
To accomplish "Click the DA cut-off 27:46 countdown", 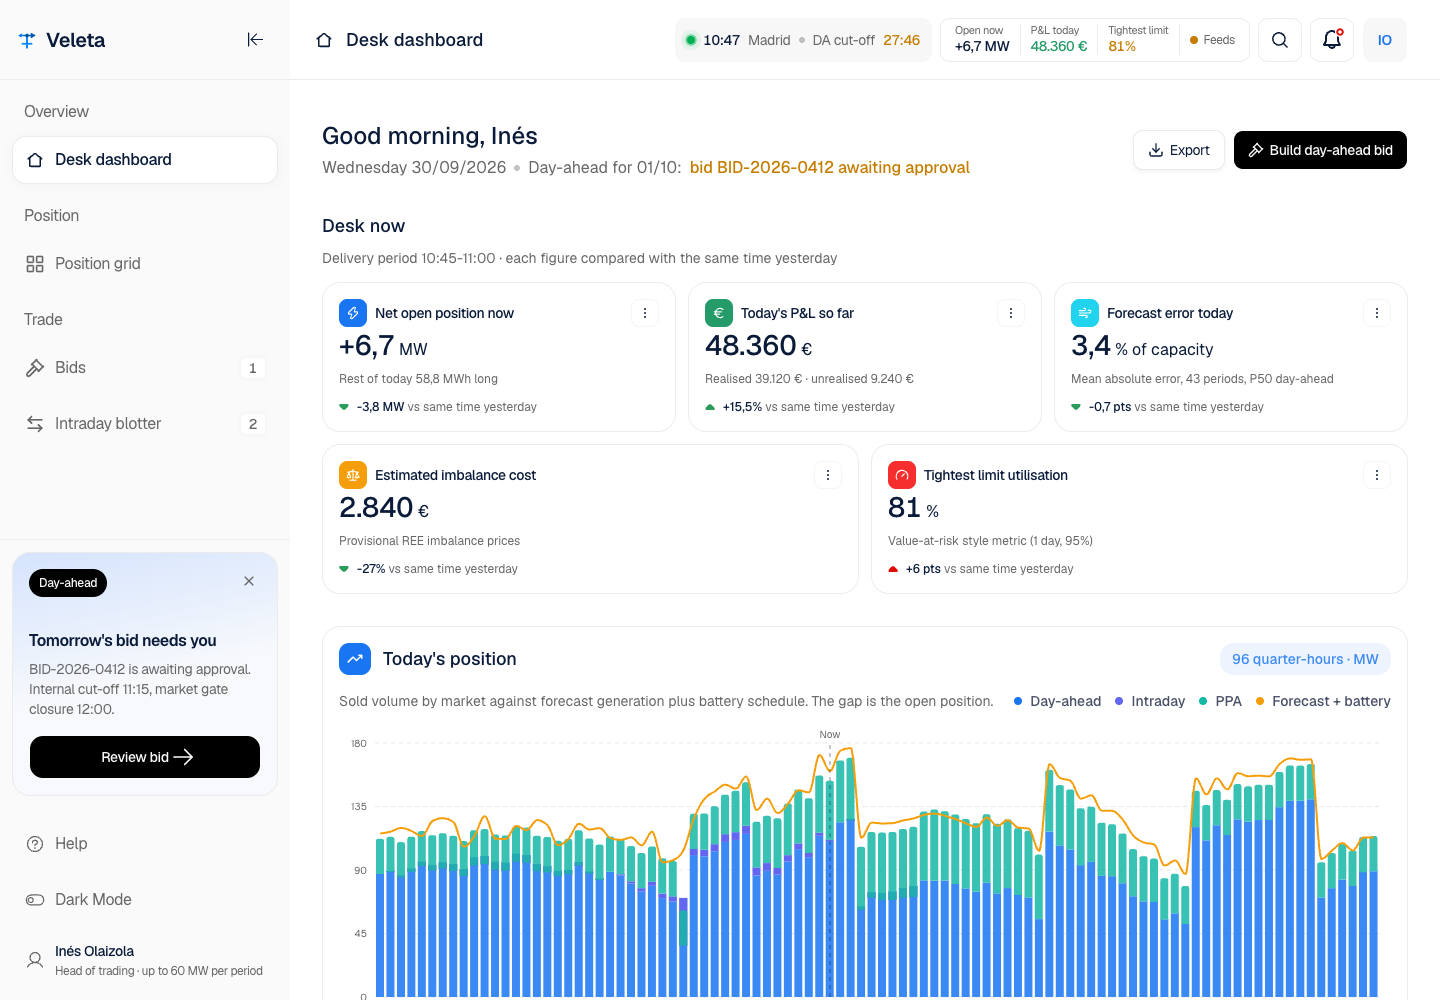I will point(866,40).
